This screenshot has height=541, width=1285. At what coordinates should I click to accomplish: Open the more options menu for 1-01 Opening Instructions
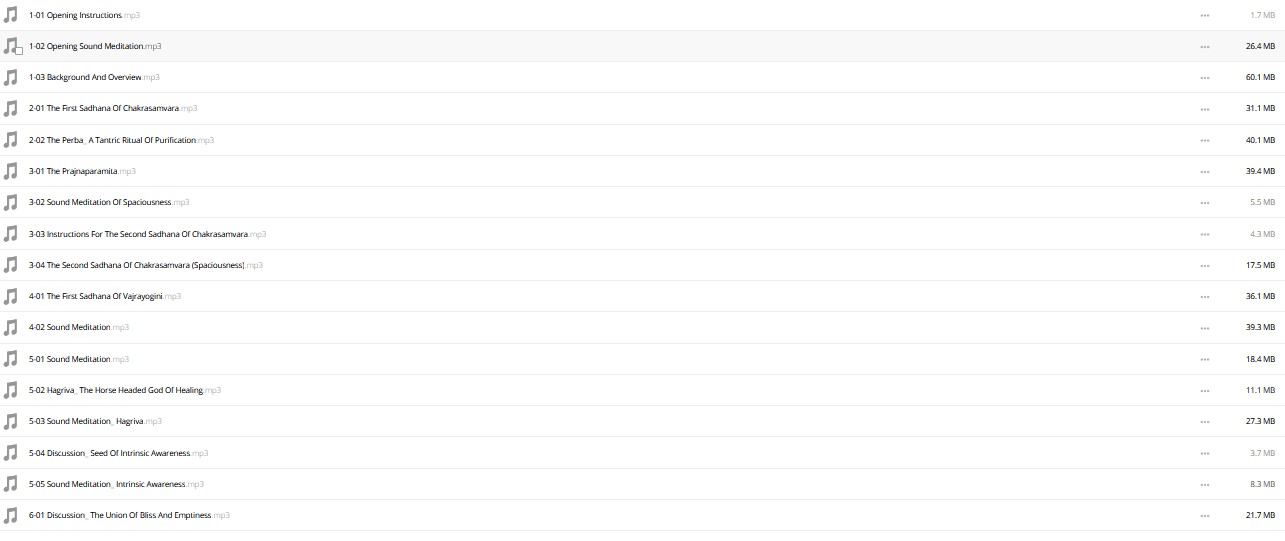[x=1204, y=15]
